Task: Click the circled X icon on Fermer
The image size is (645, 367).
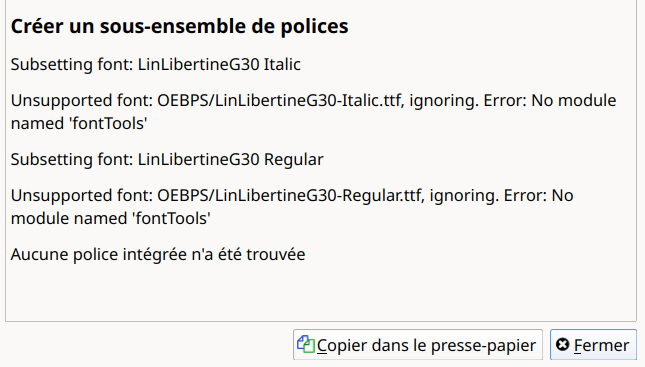Action: (x=562, y=344)
